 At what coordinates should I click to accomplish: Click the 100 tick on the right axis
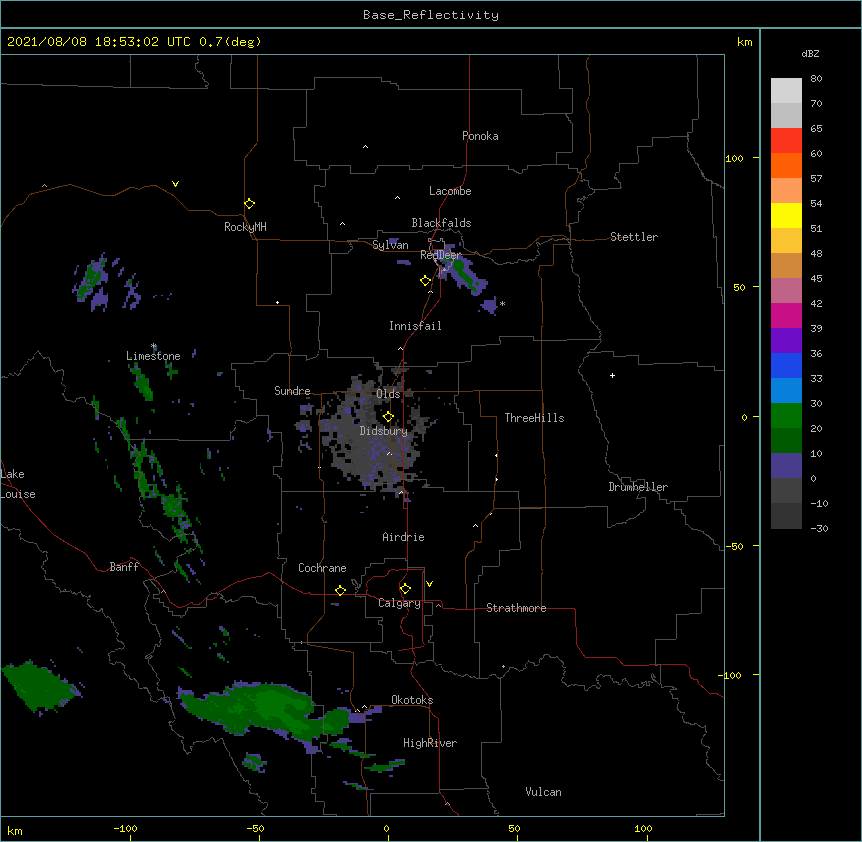click(734, 158)
